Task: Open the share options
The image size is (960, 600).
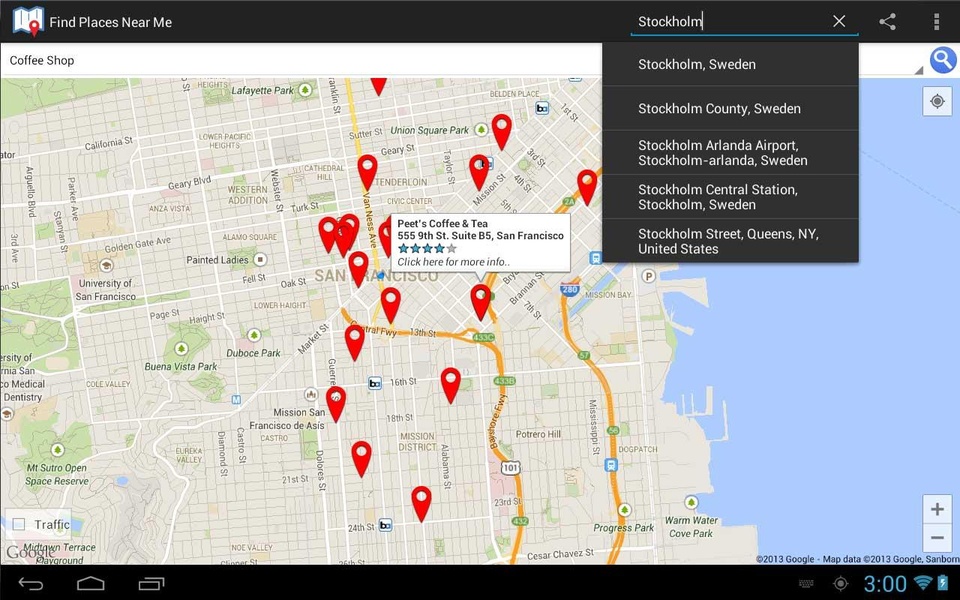Action: [887, 22]
